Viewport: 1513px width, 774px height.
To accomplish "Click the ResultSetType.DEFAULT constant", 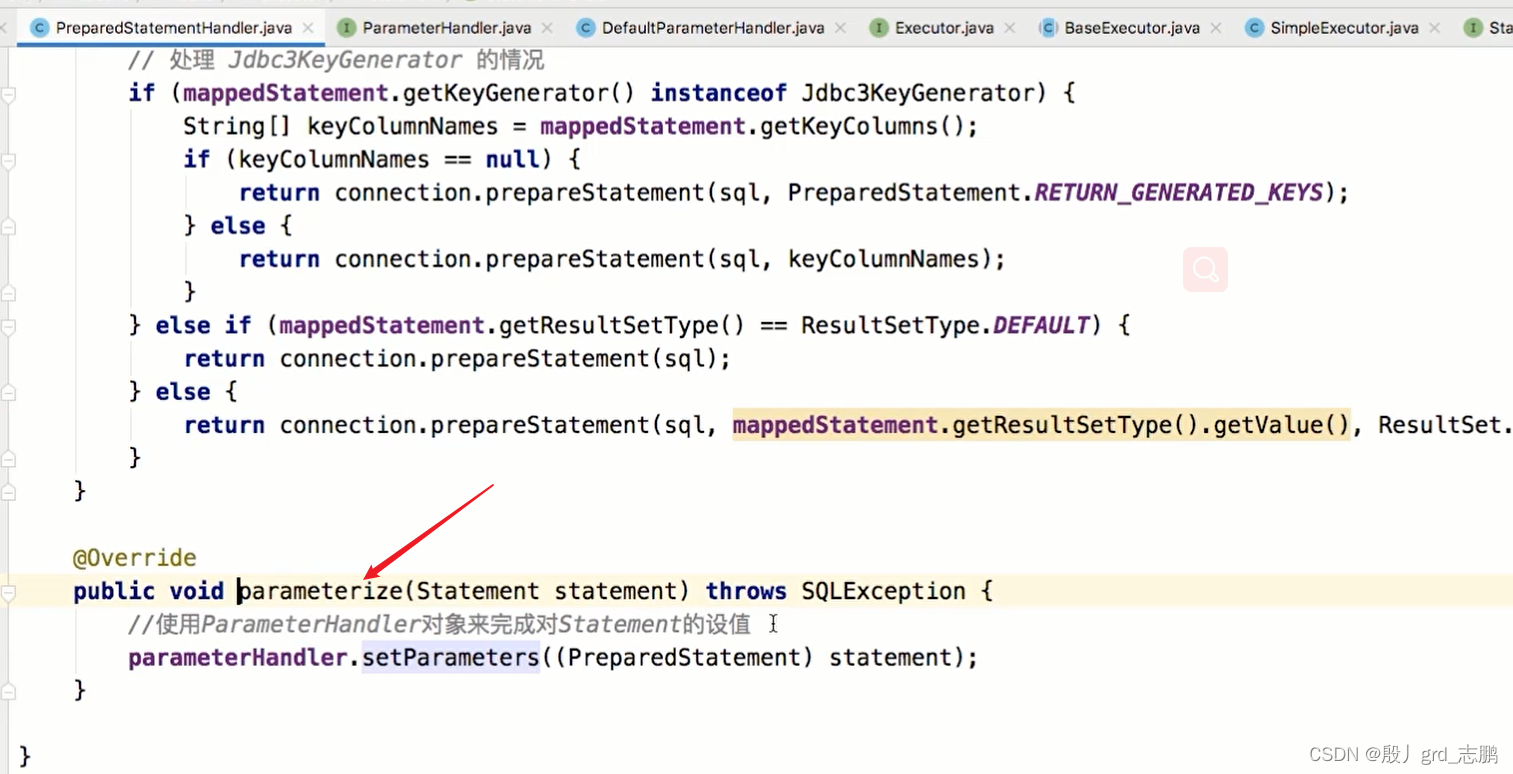I will [1040, 326].
